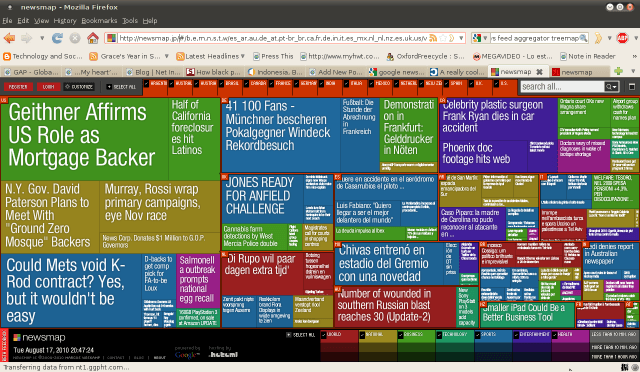Open Could Mets void K-Rod contract story
The height and width of the screenshot is (372, 640).
click(x=65, y=290)
